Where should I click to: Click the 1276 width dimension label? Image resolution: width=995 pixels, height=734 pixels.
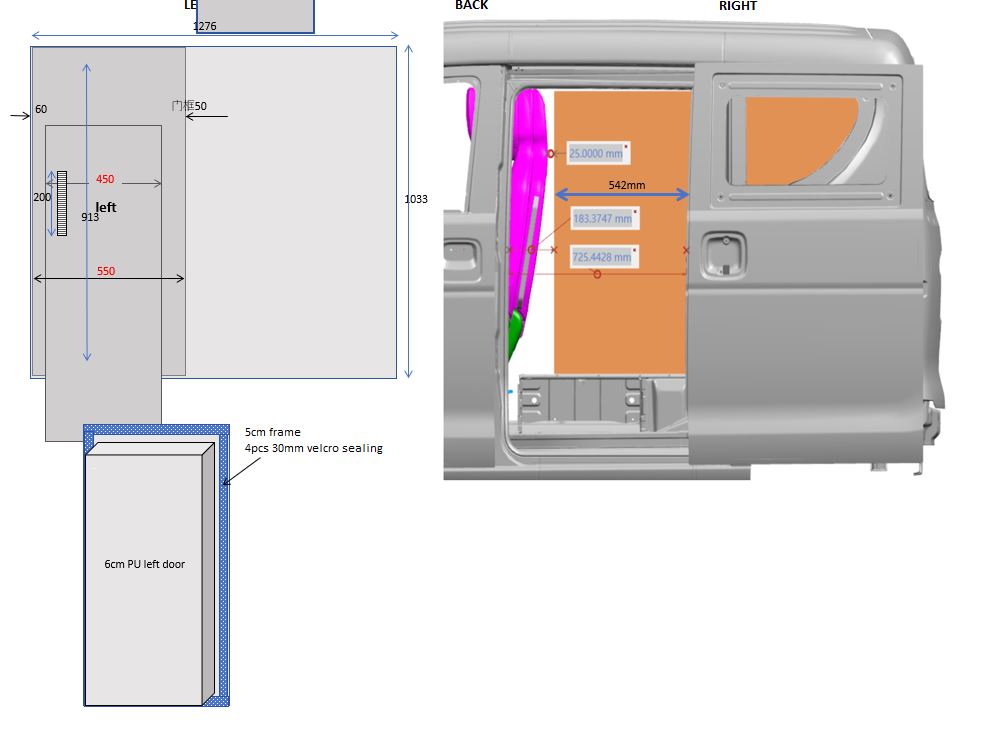204,26
